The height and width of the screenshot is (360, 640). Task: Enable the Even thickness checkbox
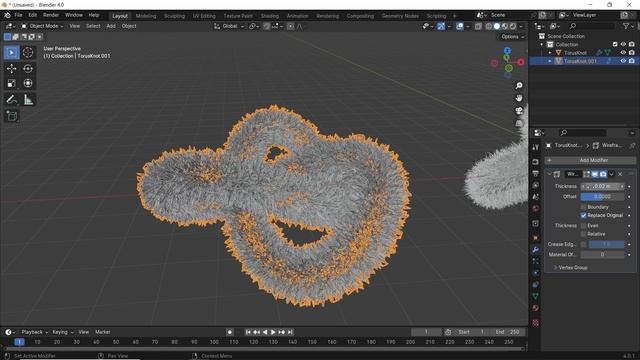(583, 225)
